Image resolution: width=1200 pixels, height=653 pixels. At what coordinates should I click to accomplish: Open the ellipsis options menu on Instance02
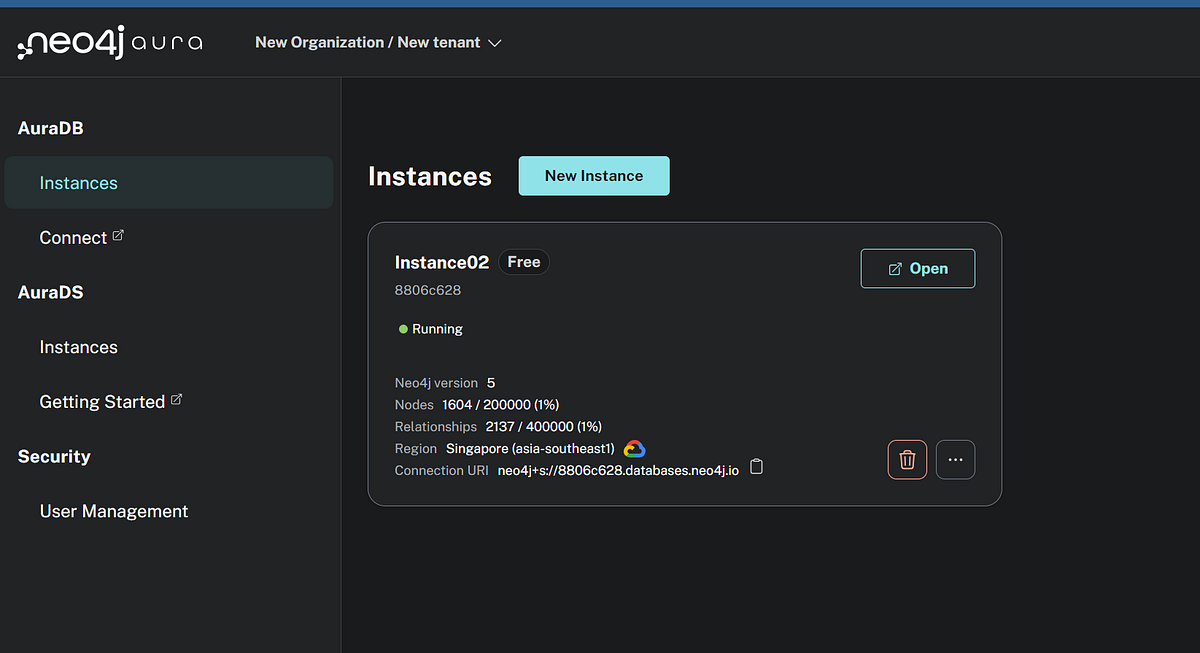point(955,459)
